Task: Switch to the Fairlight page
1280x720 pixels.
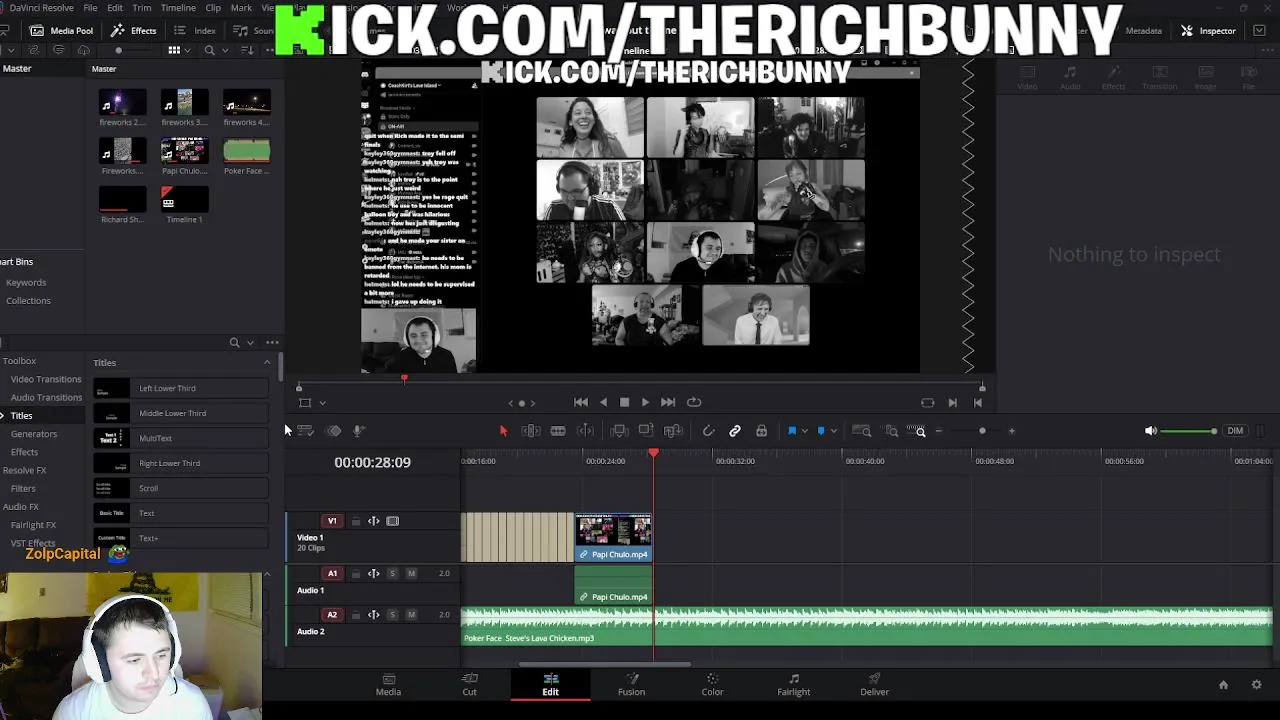Action: click(793, 684)
